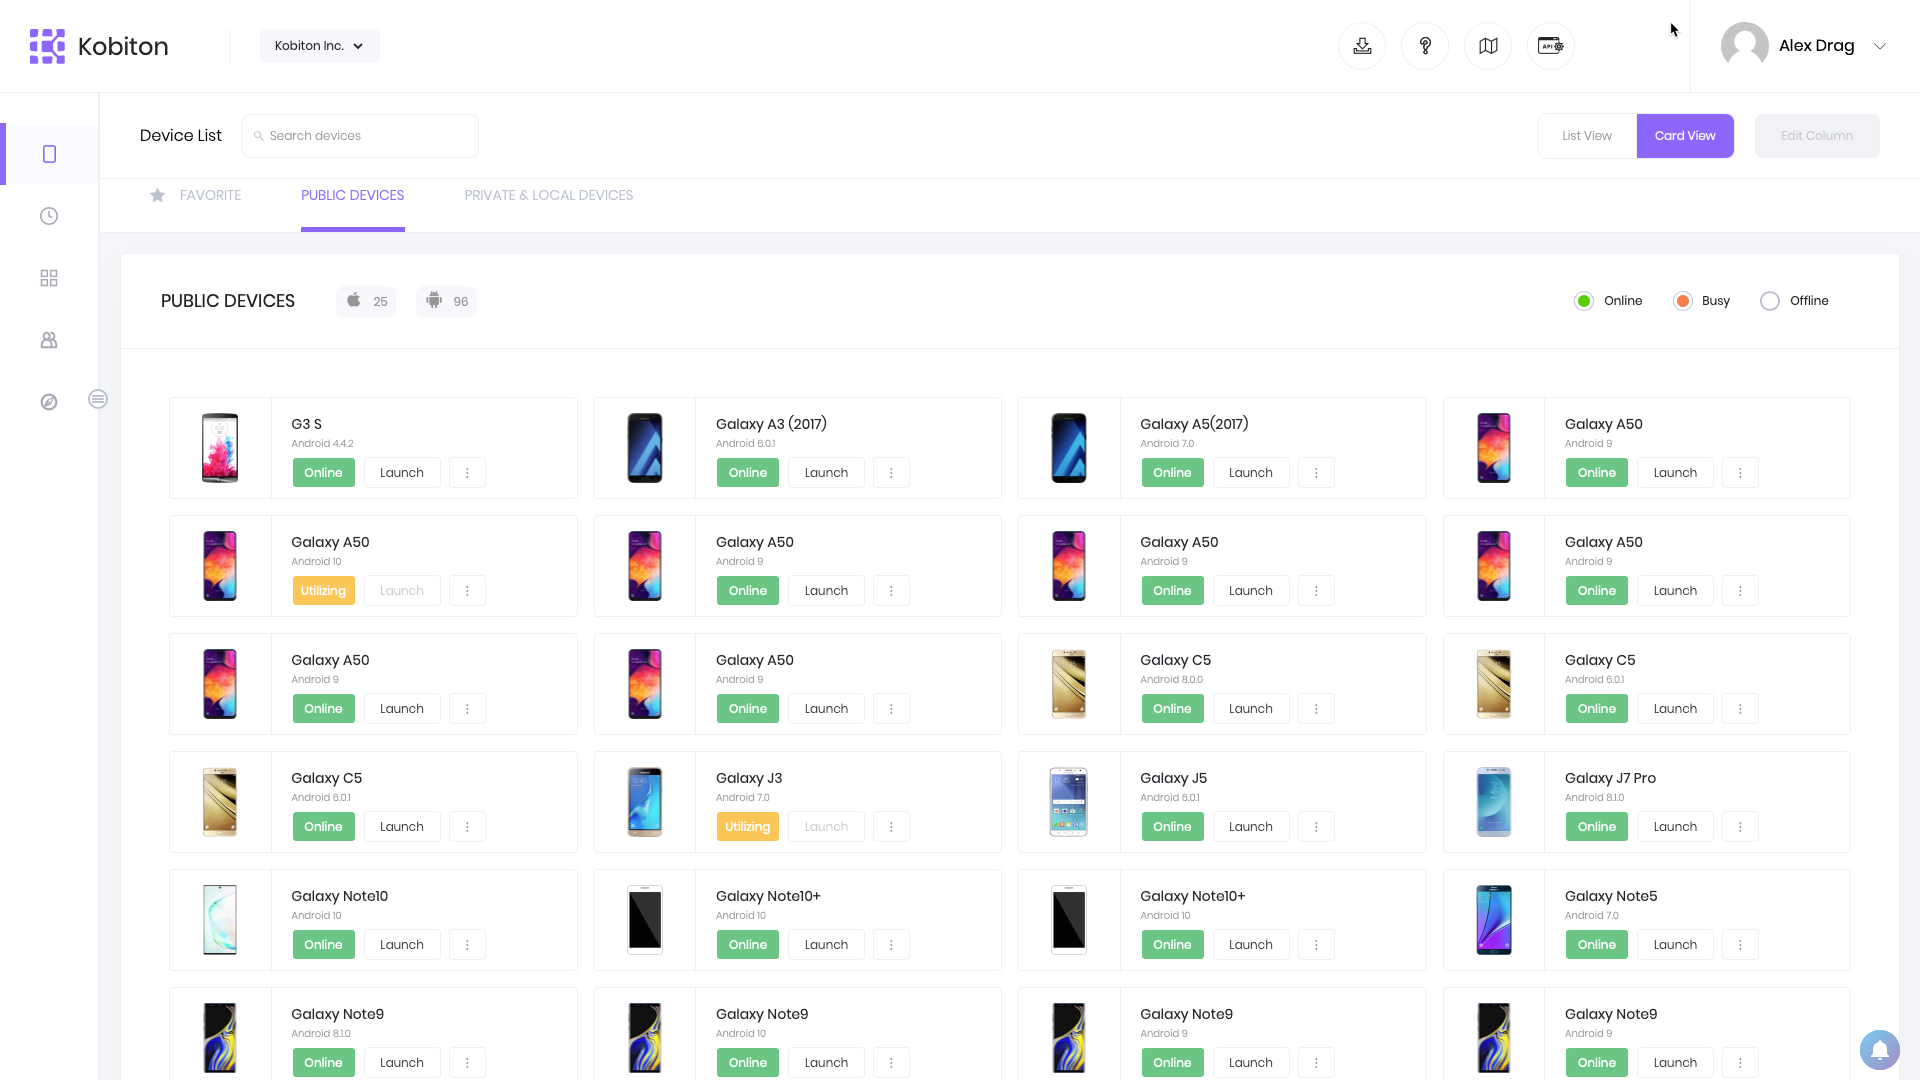The width and height of the screenshot is (1920, 1080).
Task: Click the Apps grid icon in the sidebar
Action: coord(48,278)
